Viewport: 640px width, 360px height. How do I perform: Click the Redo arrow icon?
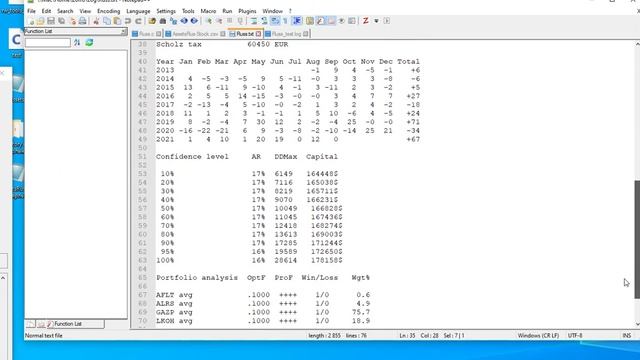[x=138, y=21]
